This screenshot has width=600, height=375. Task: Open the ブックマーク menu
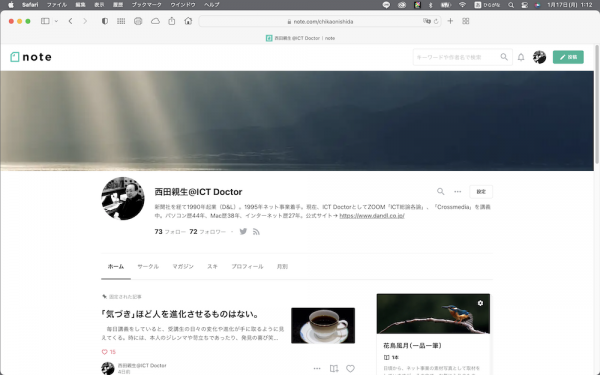(147, 5)
